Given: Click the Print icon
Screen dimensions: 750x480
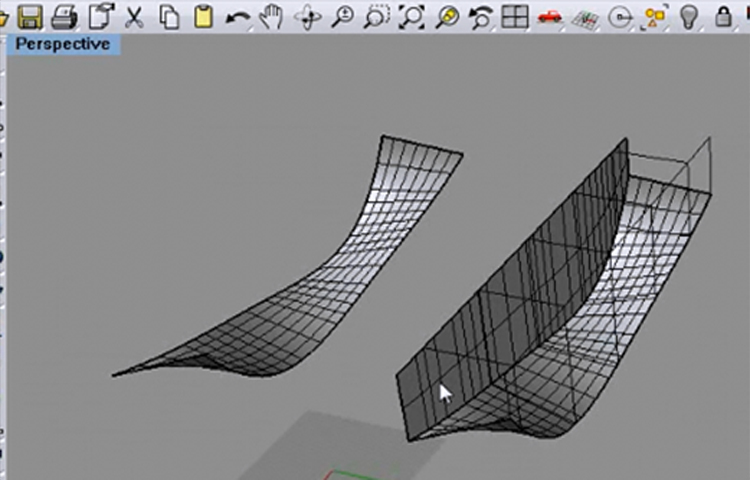Looking at the screenshot, I should 65,16.
